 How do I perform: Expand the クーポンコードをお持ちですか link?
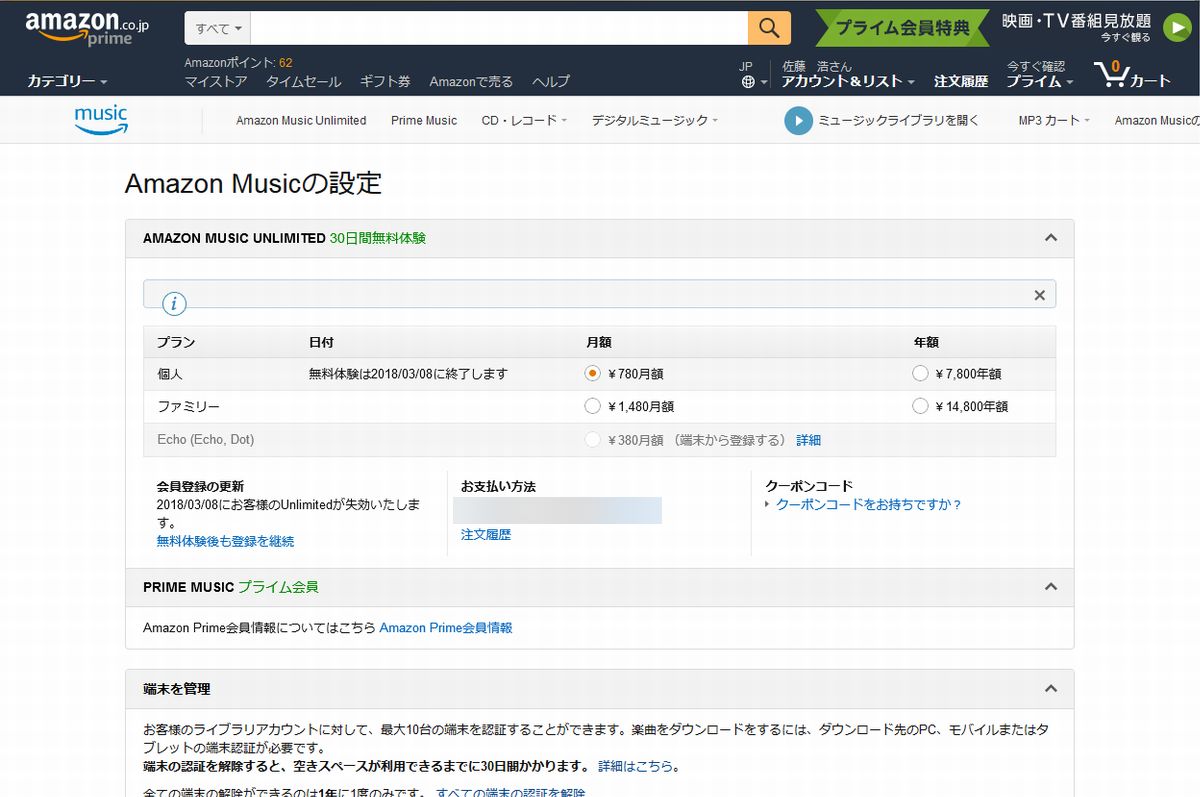tap(868, 505)
